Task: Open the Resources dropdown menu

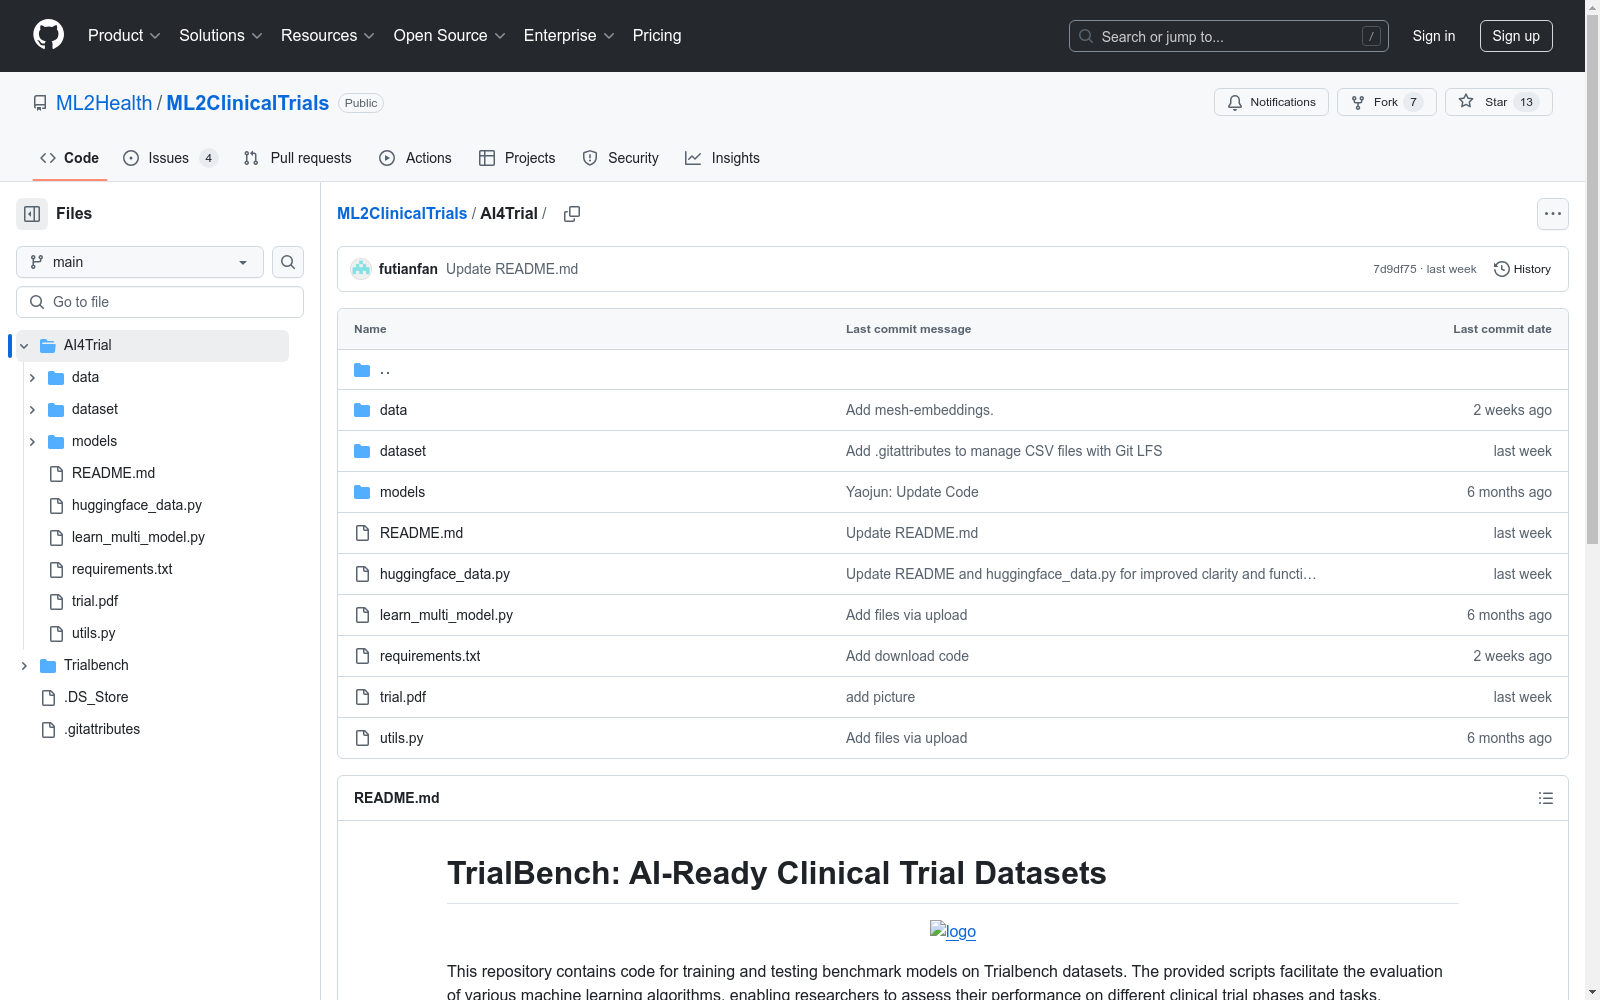Action: pyautogui.click(x=328, y=36)
